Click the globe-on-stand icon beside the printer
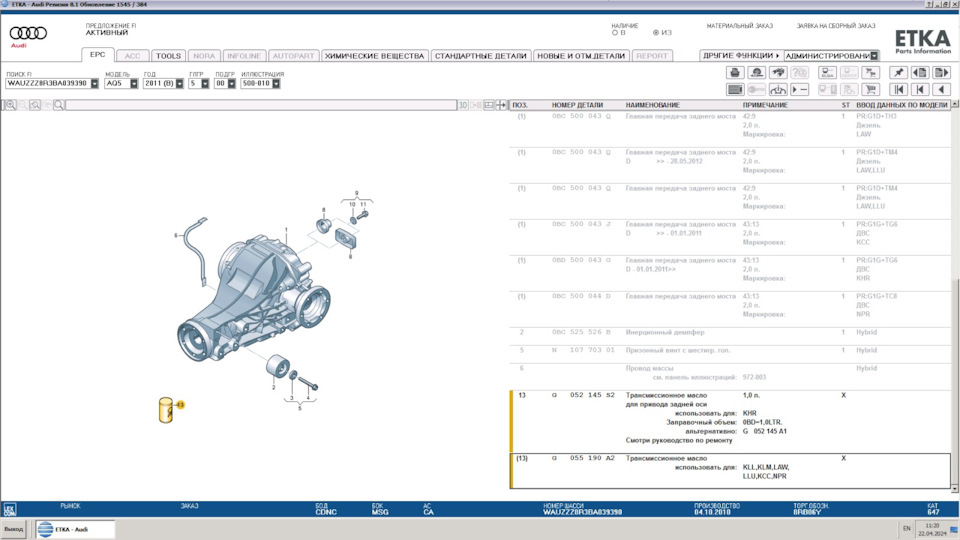This screenshot has height=540, width=960. point(757,72)
